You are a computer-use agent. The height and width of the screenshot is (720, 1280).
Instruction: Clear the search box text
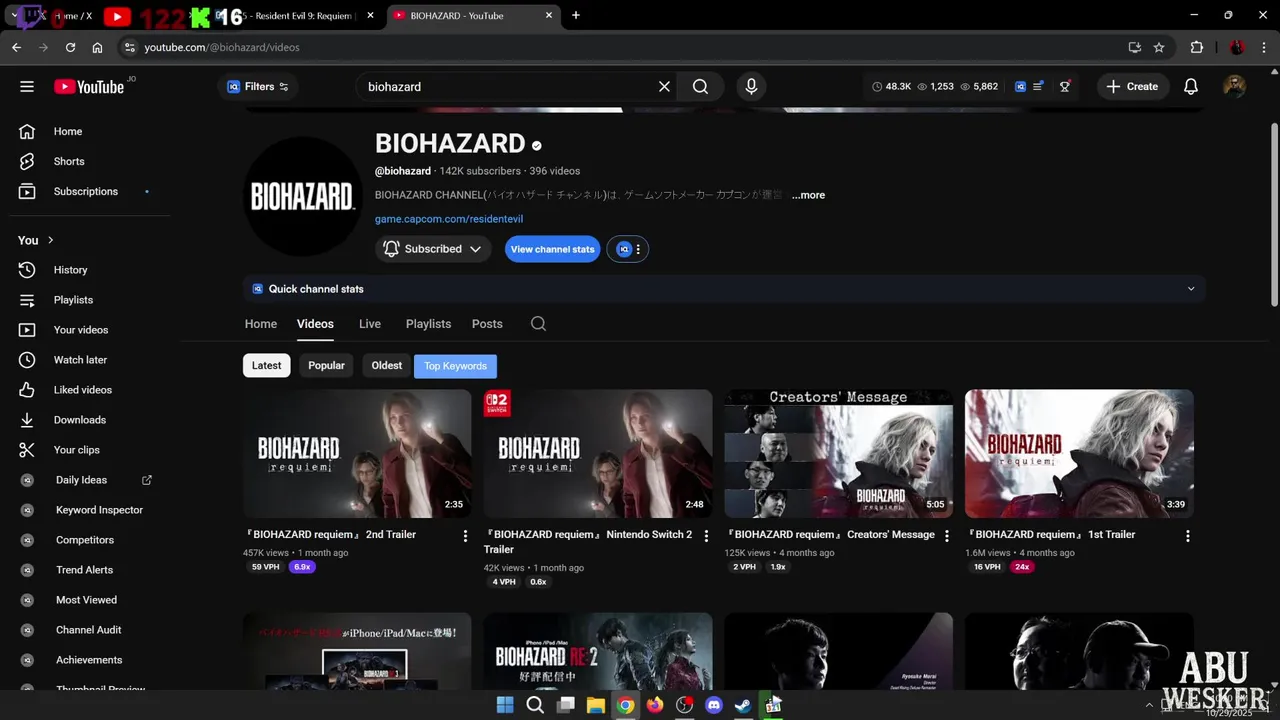pyautogui.click(x=664, y=87)
